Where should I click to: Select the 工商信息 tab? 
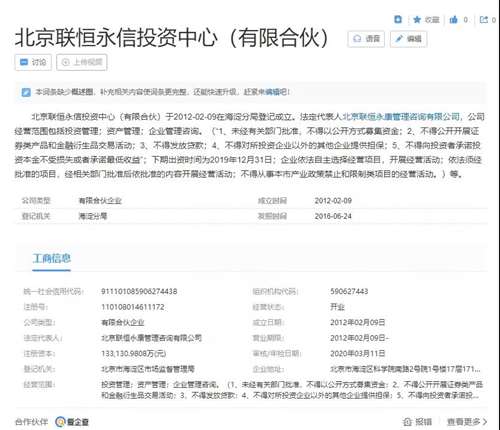click(x=52, y=258)
